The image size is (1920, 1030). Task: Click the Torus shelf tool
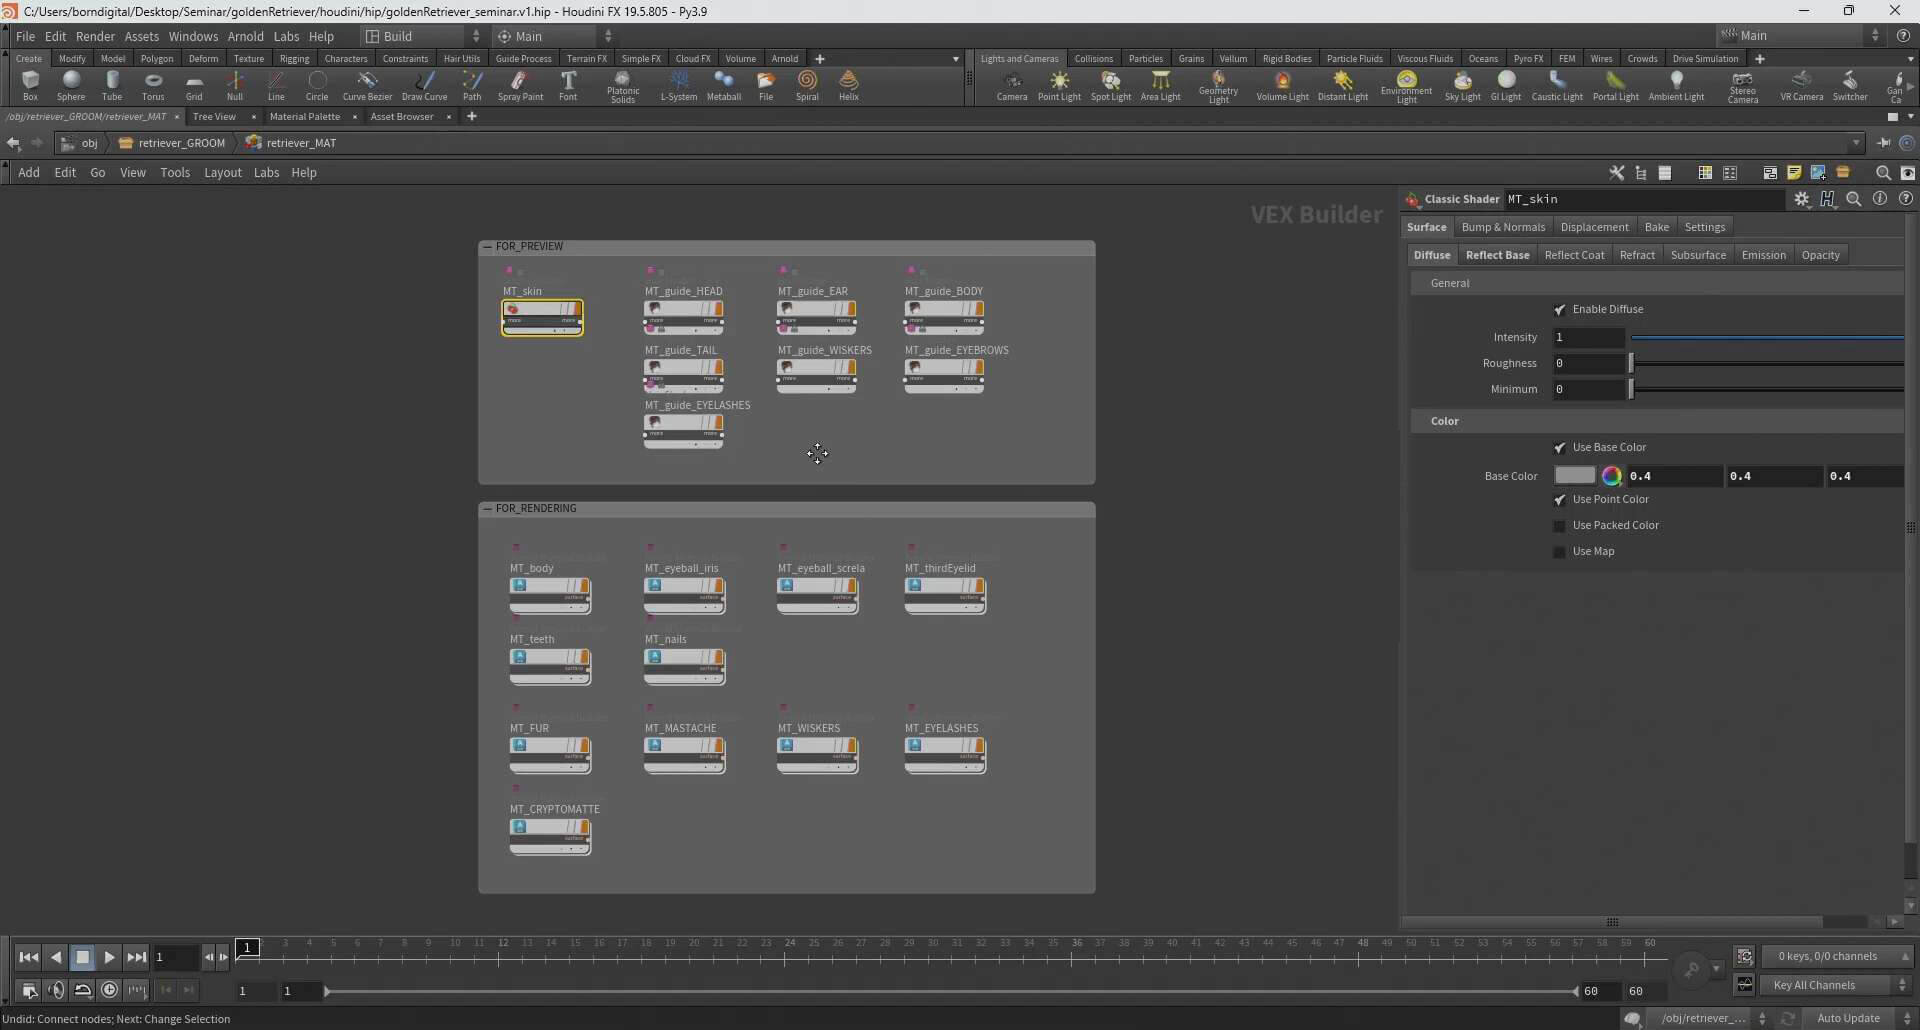point(153,85)
